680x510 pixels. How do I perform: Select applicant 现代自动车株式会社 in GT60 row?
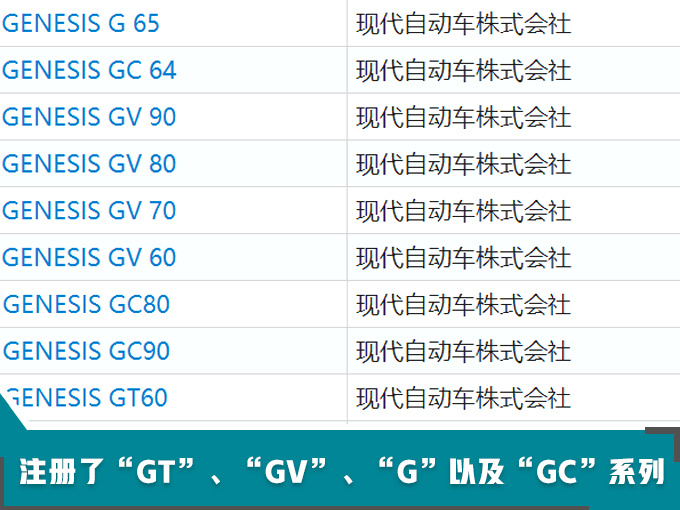[463, 399]
